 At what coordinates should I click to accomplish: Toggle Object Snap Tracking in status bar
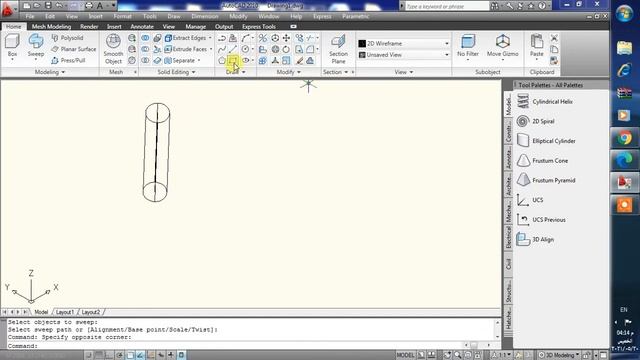[x=140, y=355]
